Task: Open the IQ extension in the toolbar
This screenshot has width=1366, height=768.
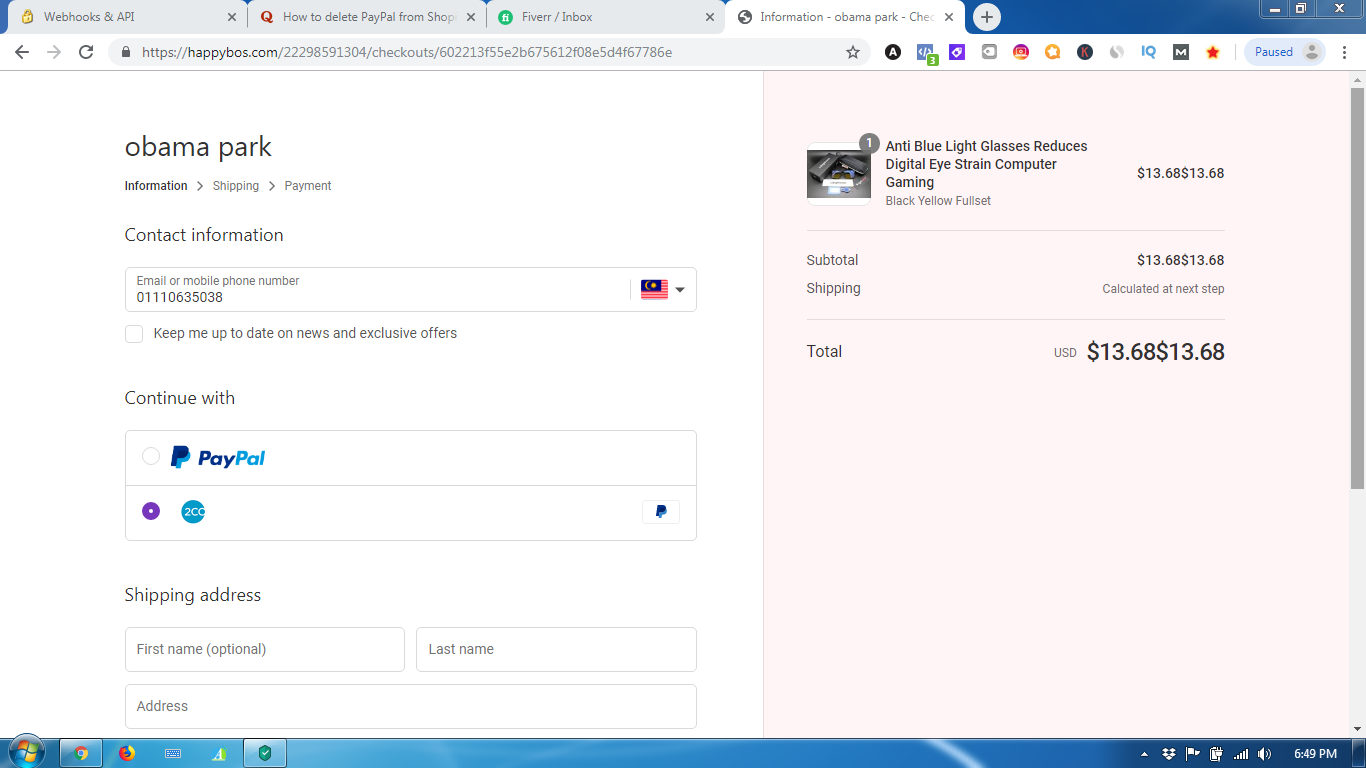Action: [x=1148, y=52]
